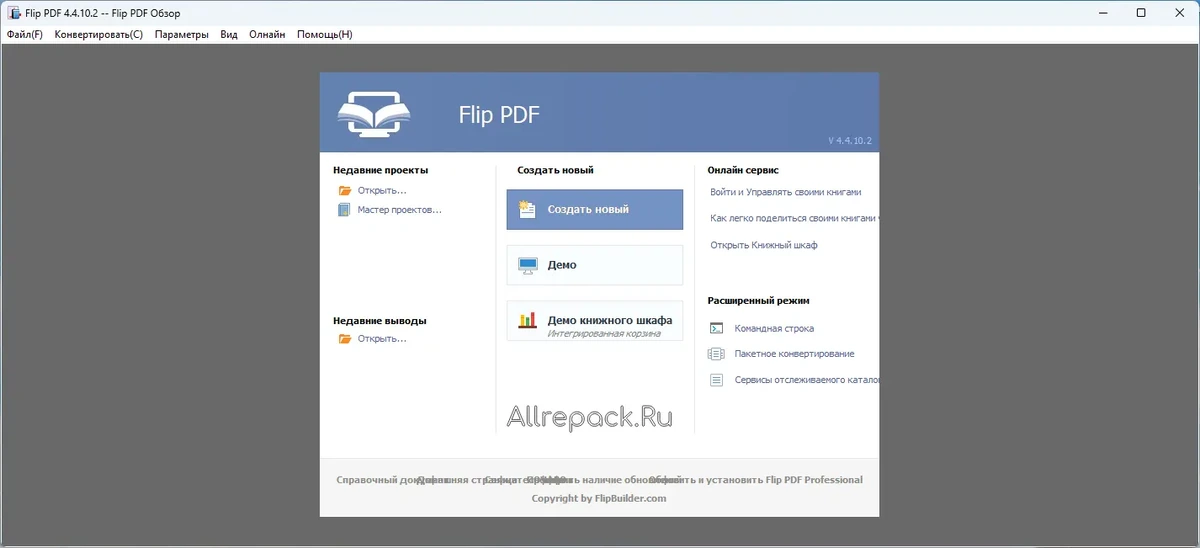Viewport: 1200px width, 548px height.
Task: Click the new project icon on Создать новый
Action: [x=528, y=209]
